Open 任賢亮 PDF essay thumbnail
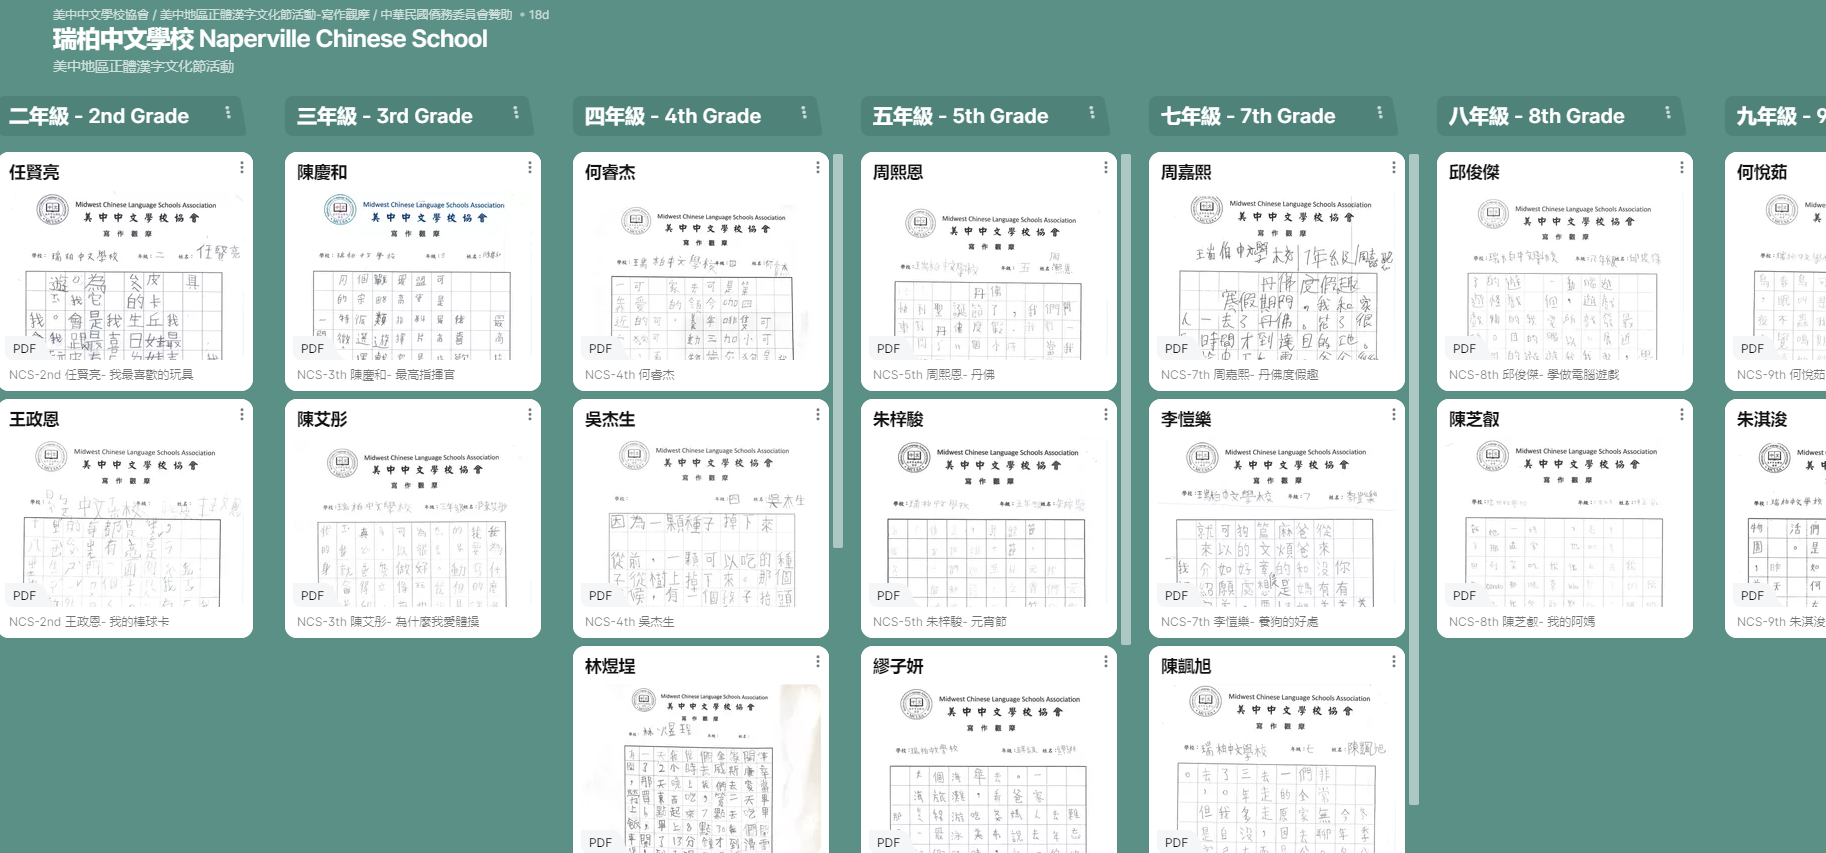1826x853 pixels. click(126, 274)
